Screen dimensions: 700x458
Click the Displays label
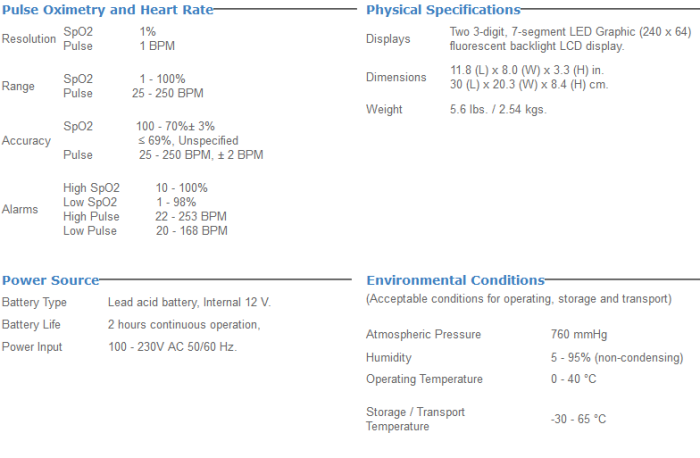point(388,39)
